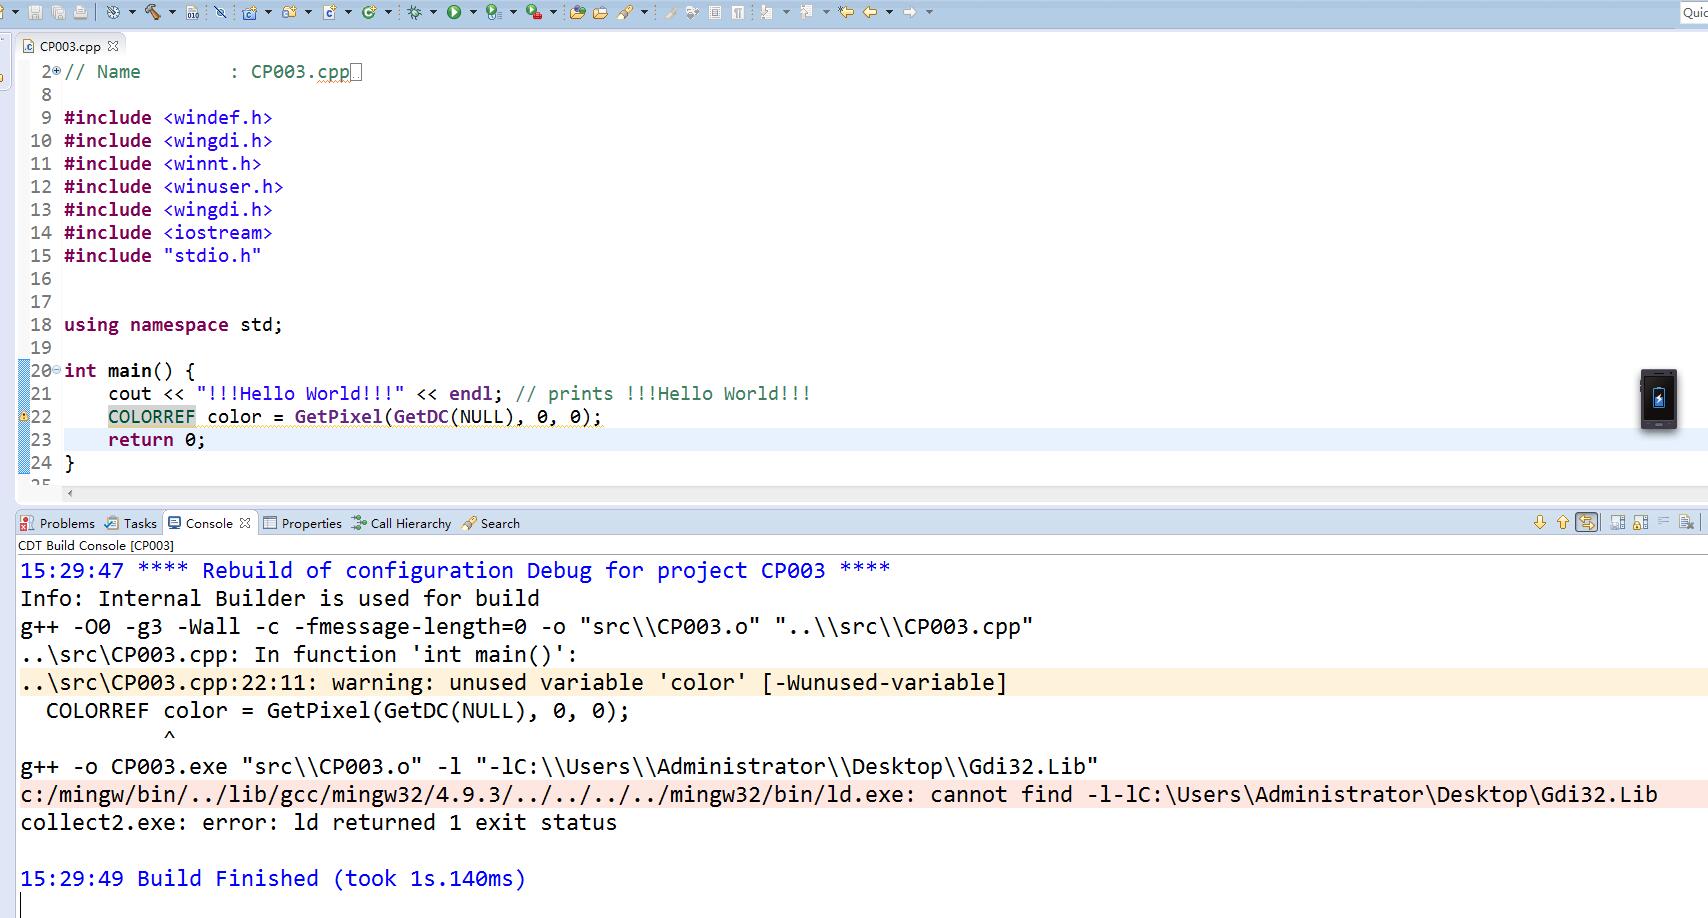Click 'collect2.exe: error: ld returned' line
This screenshot has height=918, width=1708.
coord(319,822)
